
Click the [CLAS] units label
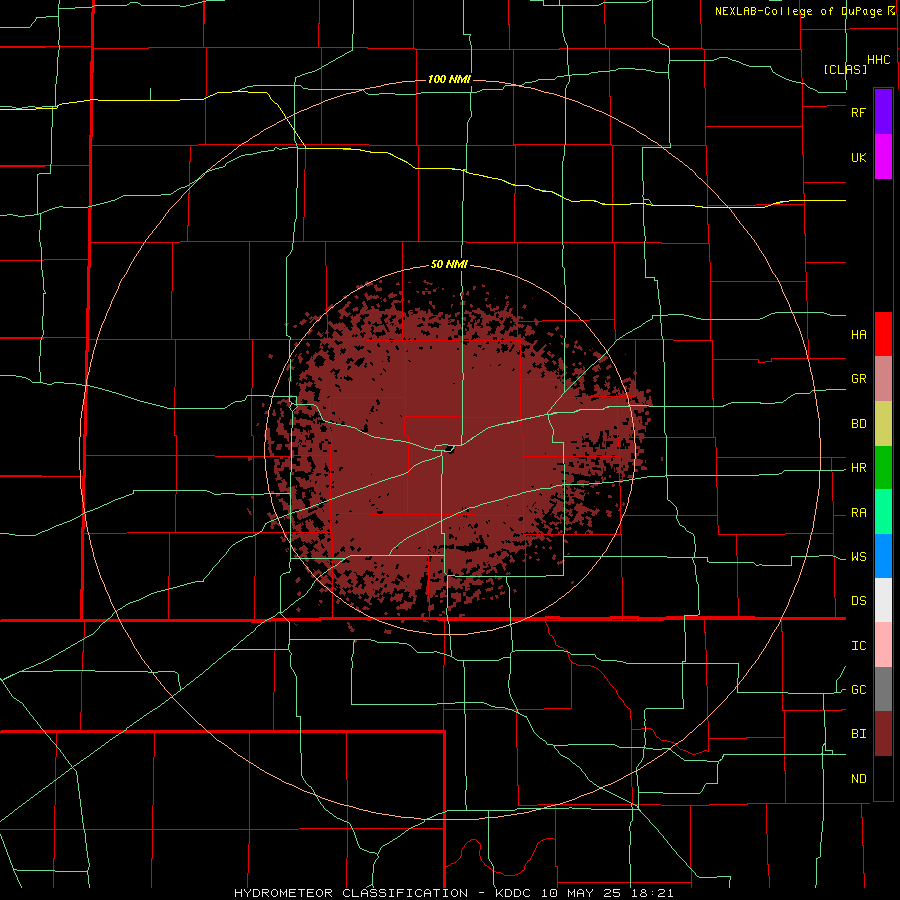tap(845, 69)
